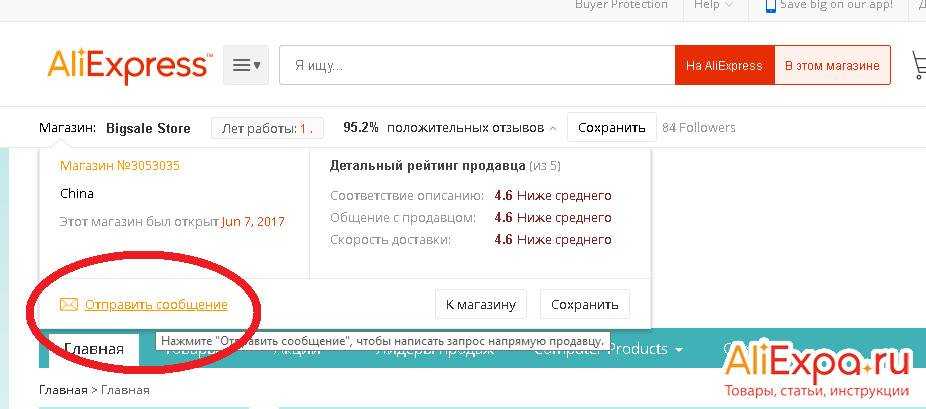Screen dimensions: 926x409
Task: Click the top Сохранить button near Followers
Action: 611,128
